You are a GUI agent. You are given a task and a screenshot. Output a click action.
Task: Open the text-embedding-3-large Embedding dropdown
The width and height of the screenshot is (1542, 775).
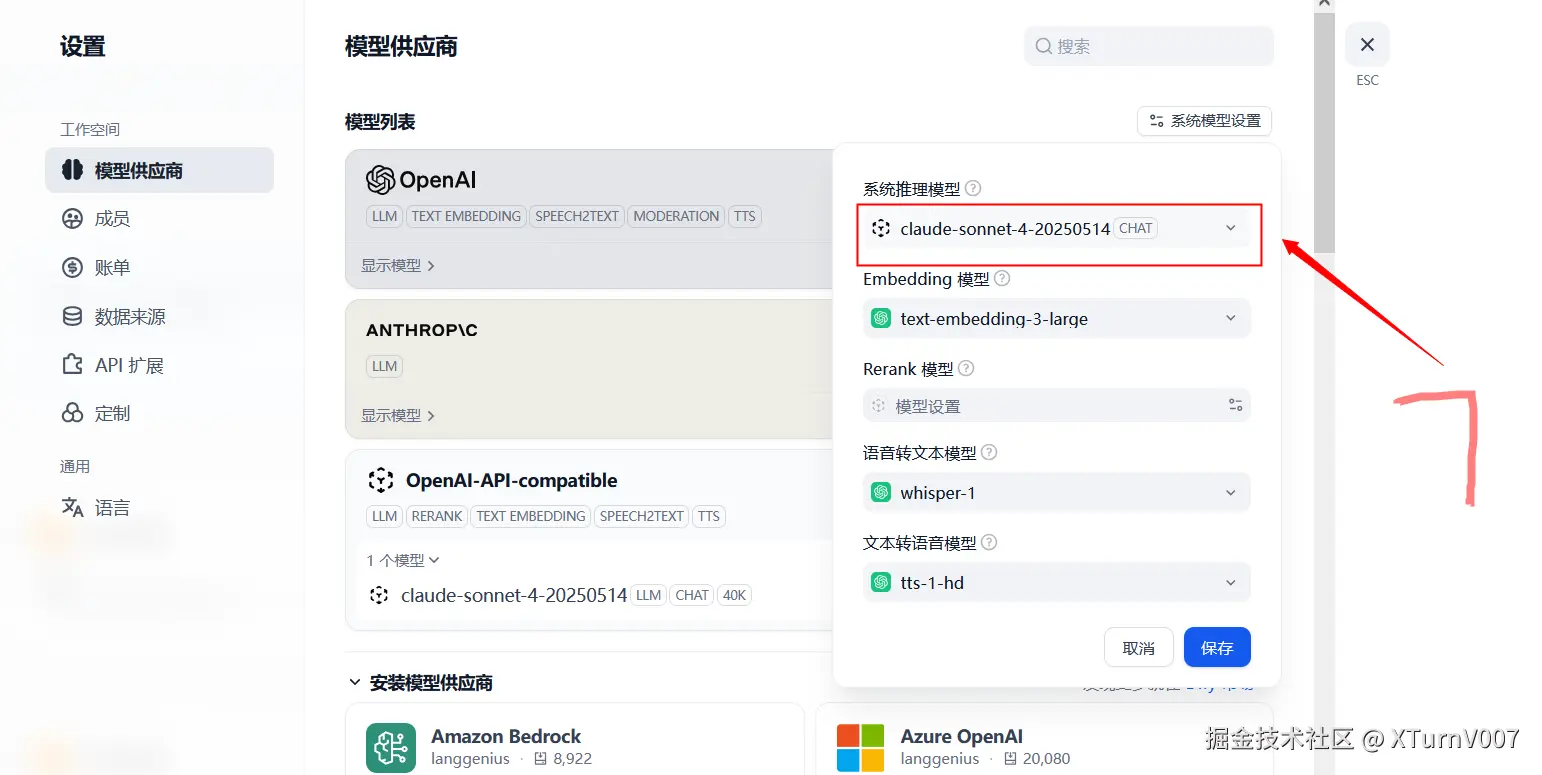click(x=1056, y=319)
